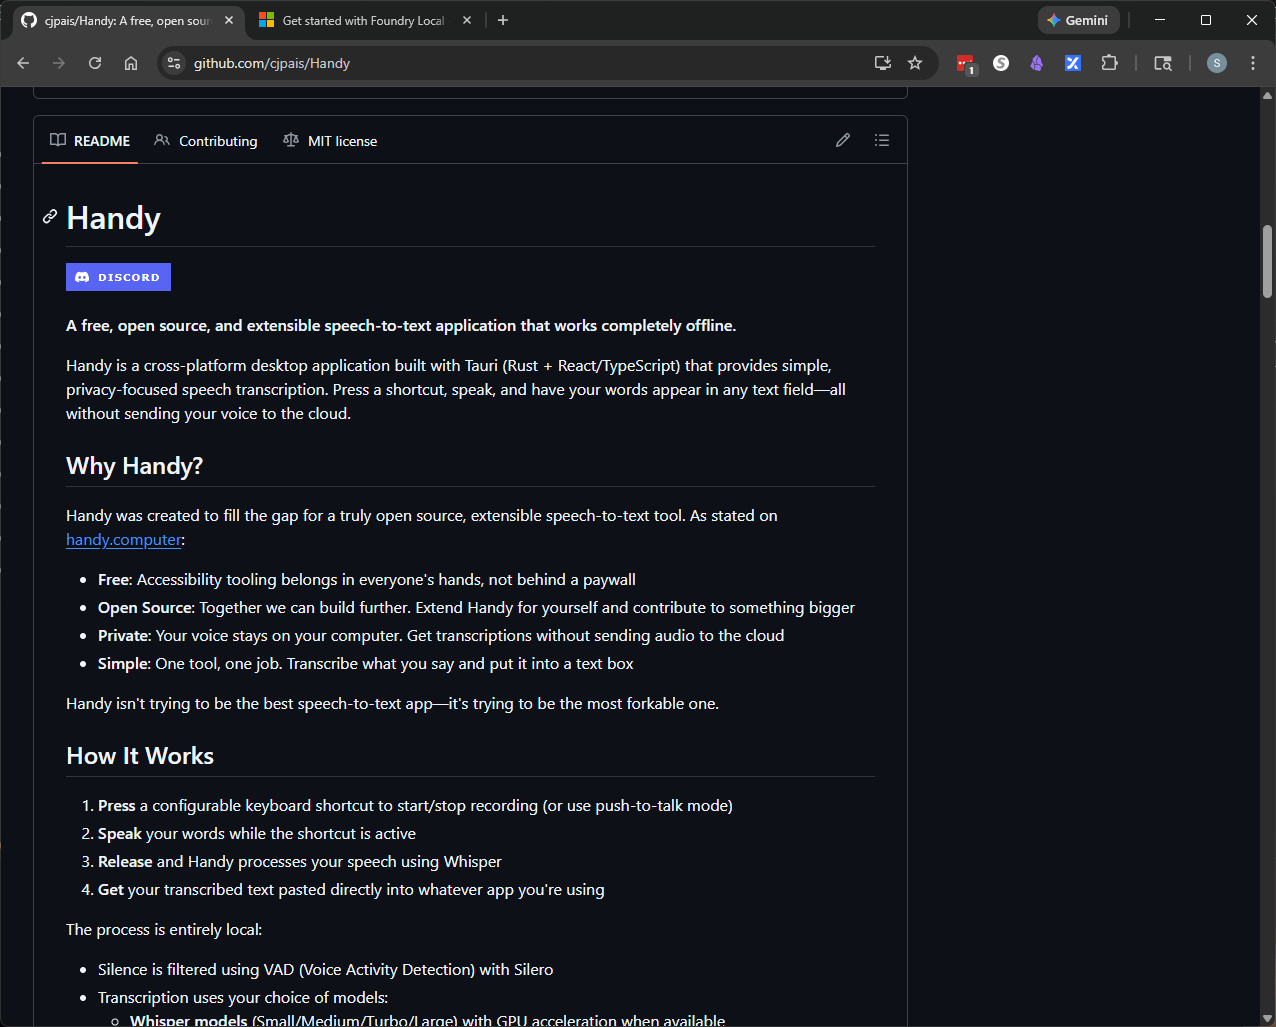Screen dimensions: 1276x1027
Task: Click the install-app icon in address bar
Action: tap(882, 62)
